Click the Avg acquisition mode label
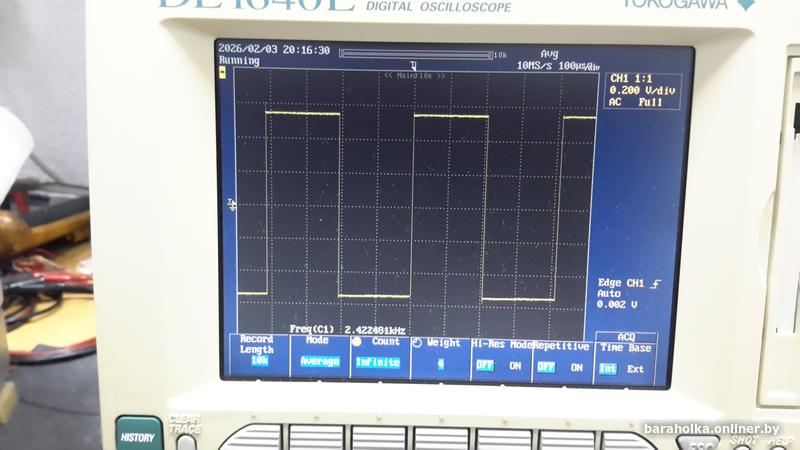This screenshot has height=450, width=800. (x=549, y=54)
